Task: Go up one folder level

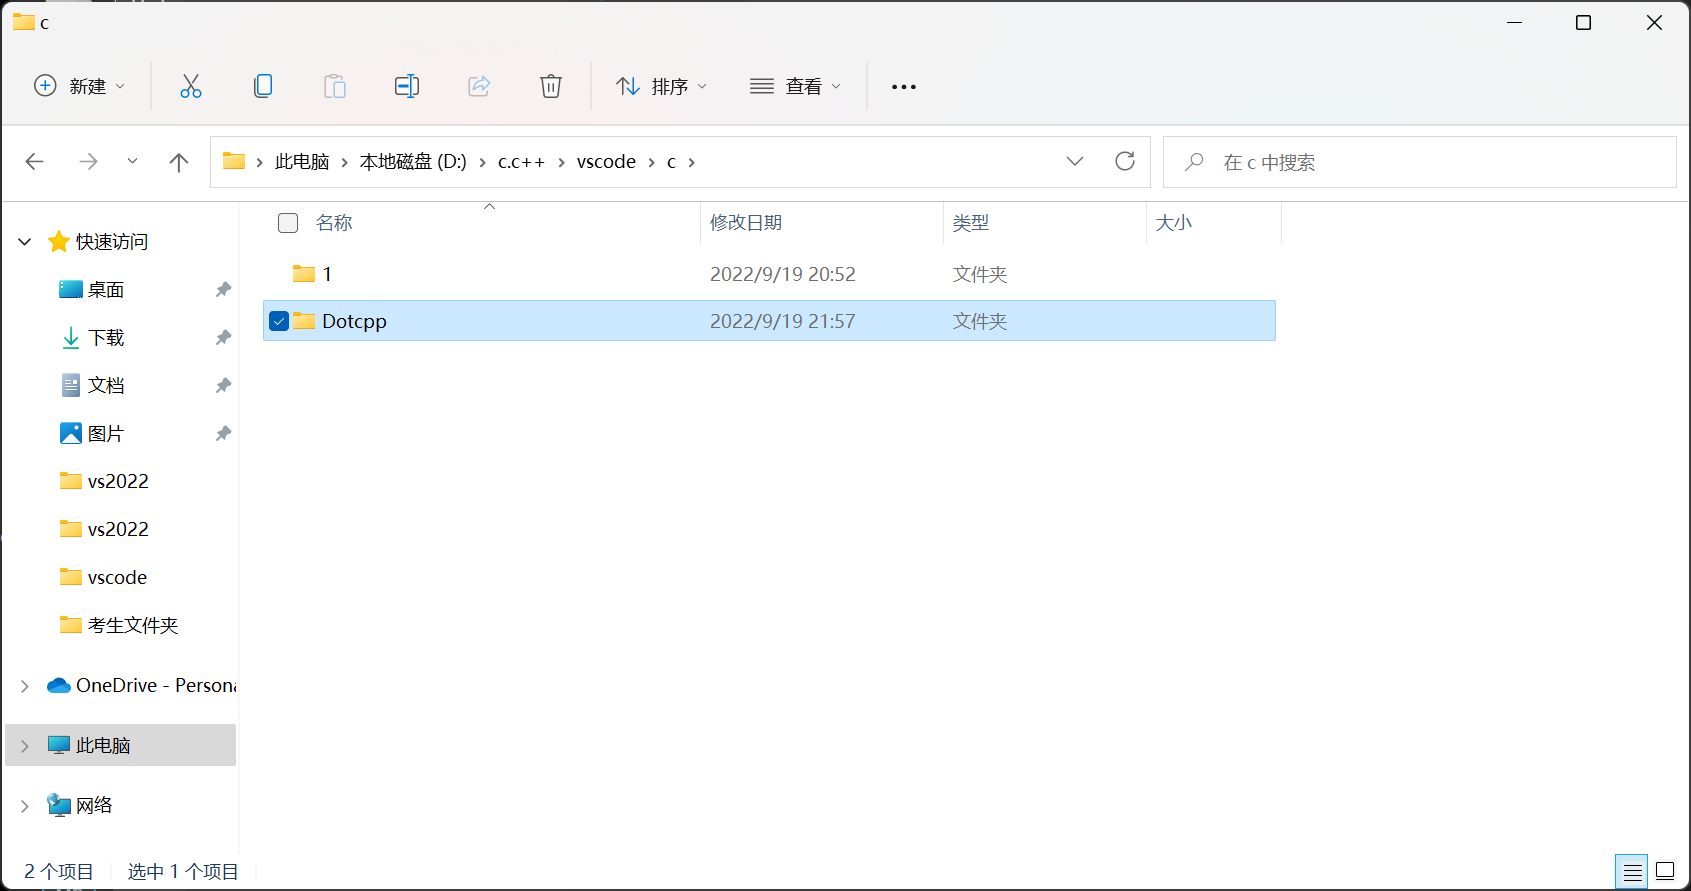Action: 179,162
